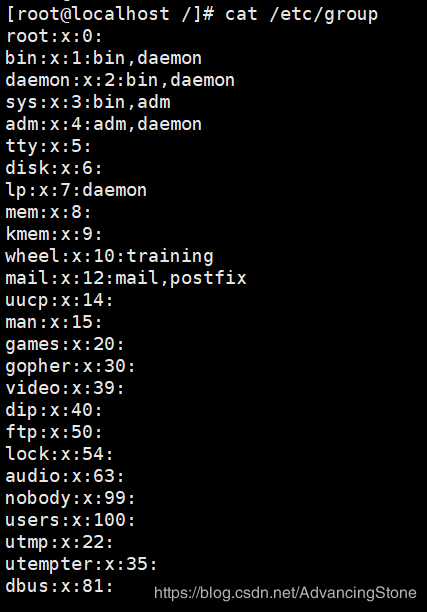
Task: Select the wheel:x:10:training line
Action: (109, 257)
